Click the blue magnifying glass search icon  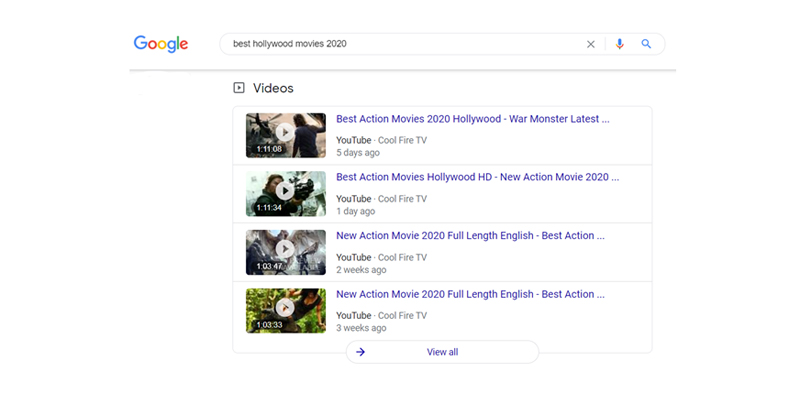[x=646, y=44]
